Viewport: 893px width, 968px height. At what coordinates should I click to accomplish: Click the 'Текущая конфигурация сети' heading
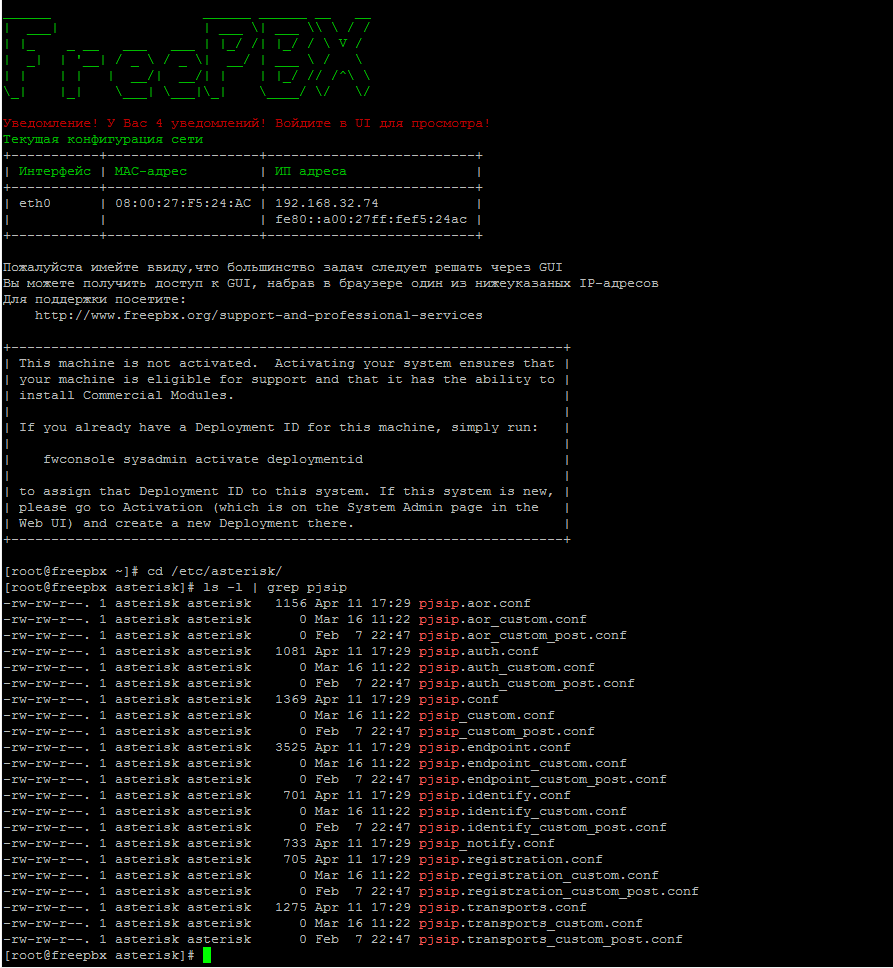point(102,140)
